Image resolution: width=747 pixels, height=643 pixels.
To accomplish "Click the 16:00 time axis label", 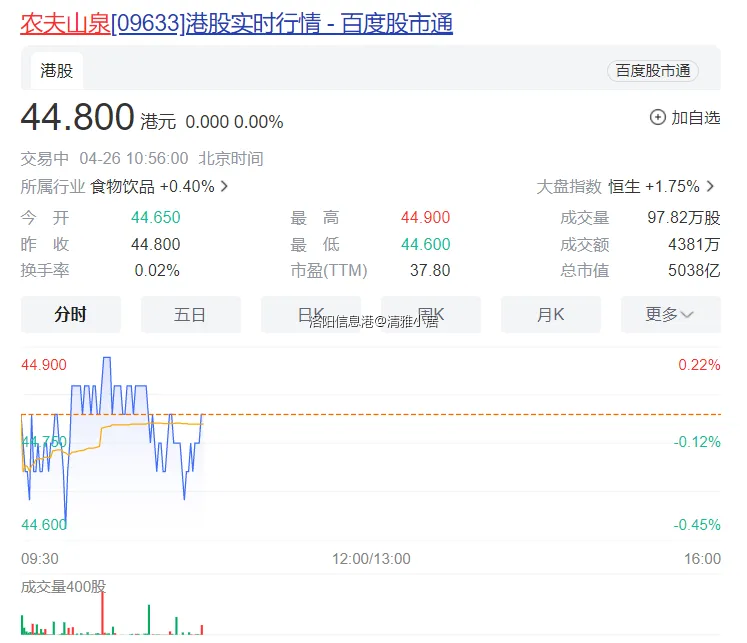I will point(702,559).
